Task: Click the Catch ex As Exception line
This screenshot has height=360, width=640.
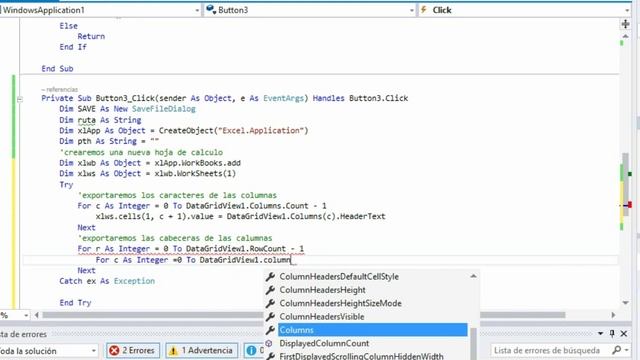Action: [107, 281]
